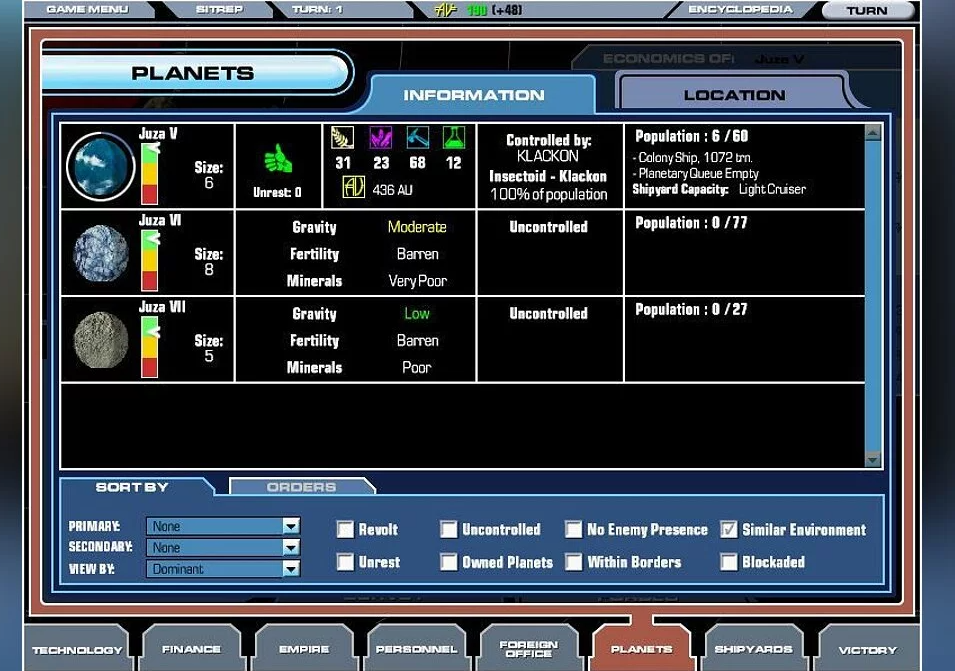Expand the Secondary sort dropdown
The height and width of the screenshot is (671, 955).
click(x=290, y=547)
